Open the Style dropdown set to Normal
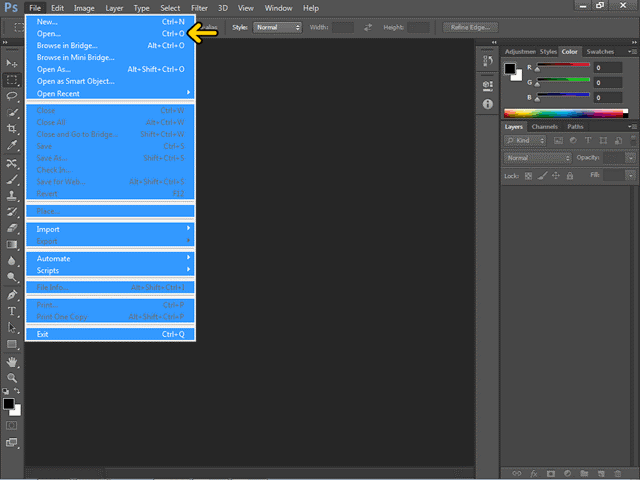This screenshot has width=640, height=480. pyautogui.click(x=278, y=27)
